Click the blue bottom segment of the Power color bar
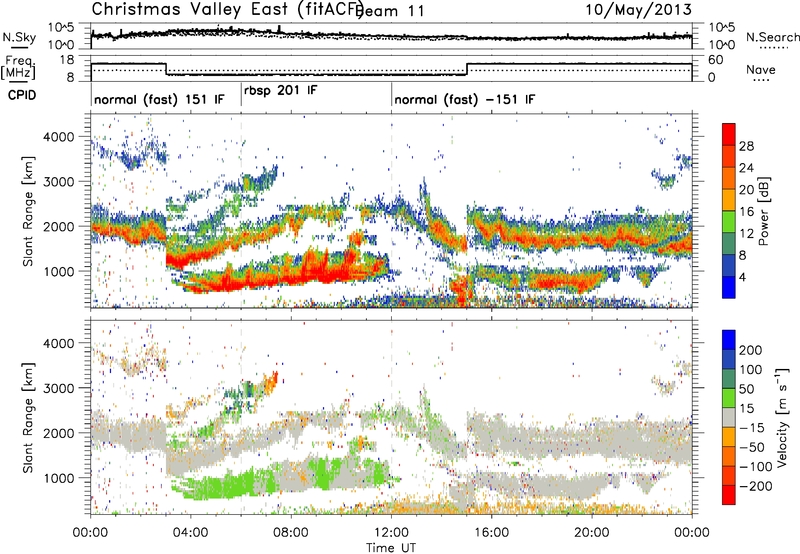Screen dimensions: 800x554 point(729,287)
